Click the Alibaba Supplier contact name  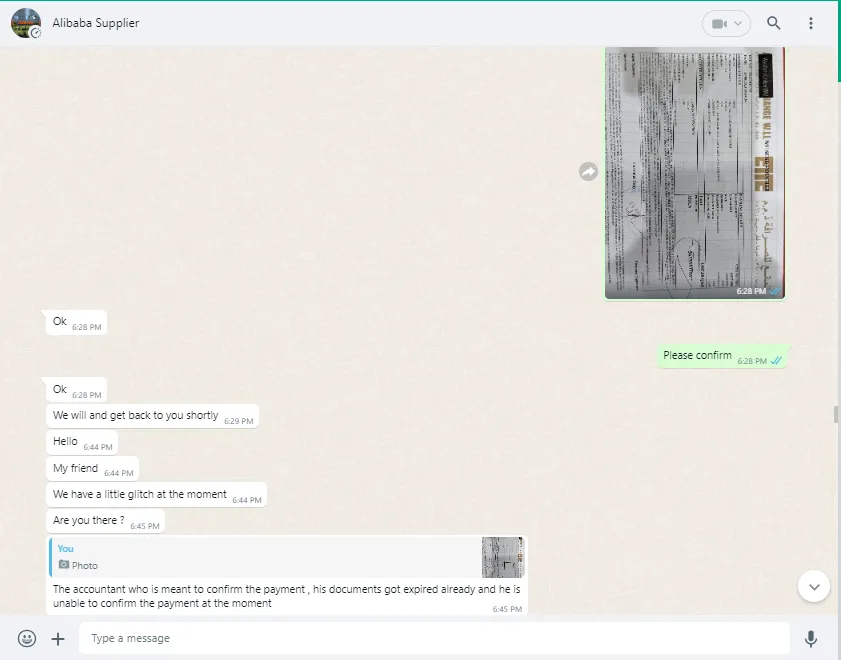pyautogui.click(x=95, y=23)
